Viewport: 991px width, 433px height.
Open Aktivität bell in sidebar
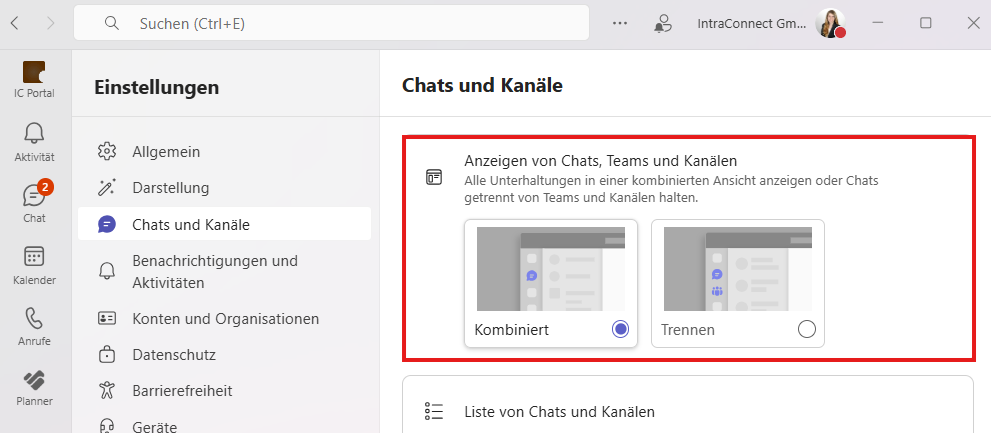tap(34, 143)
